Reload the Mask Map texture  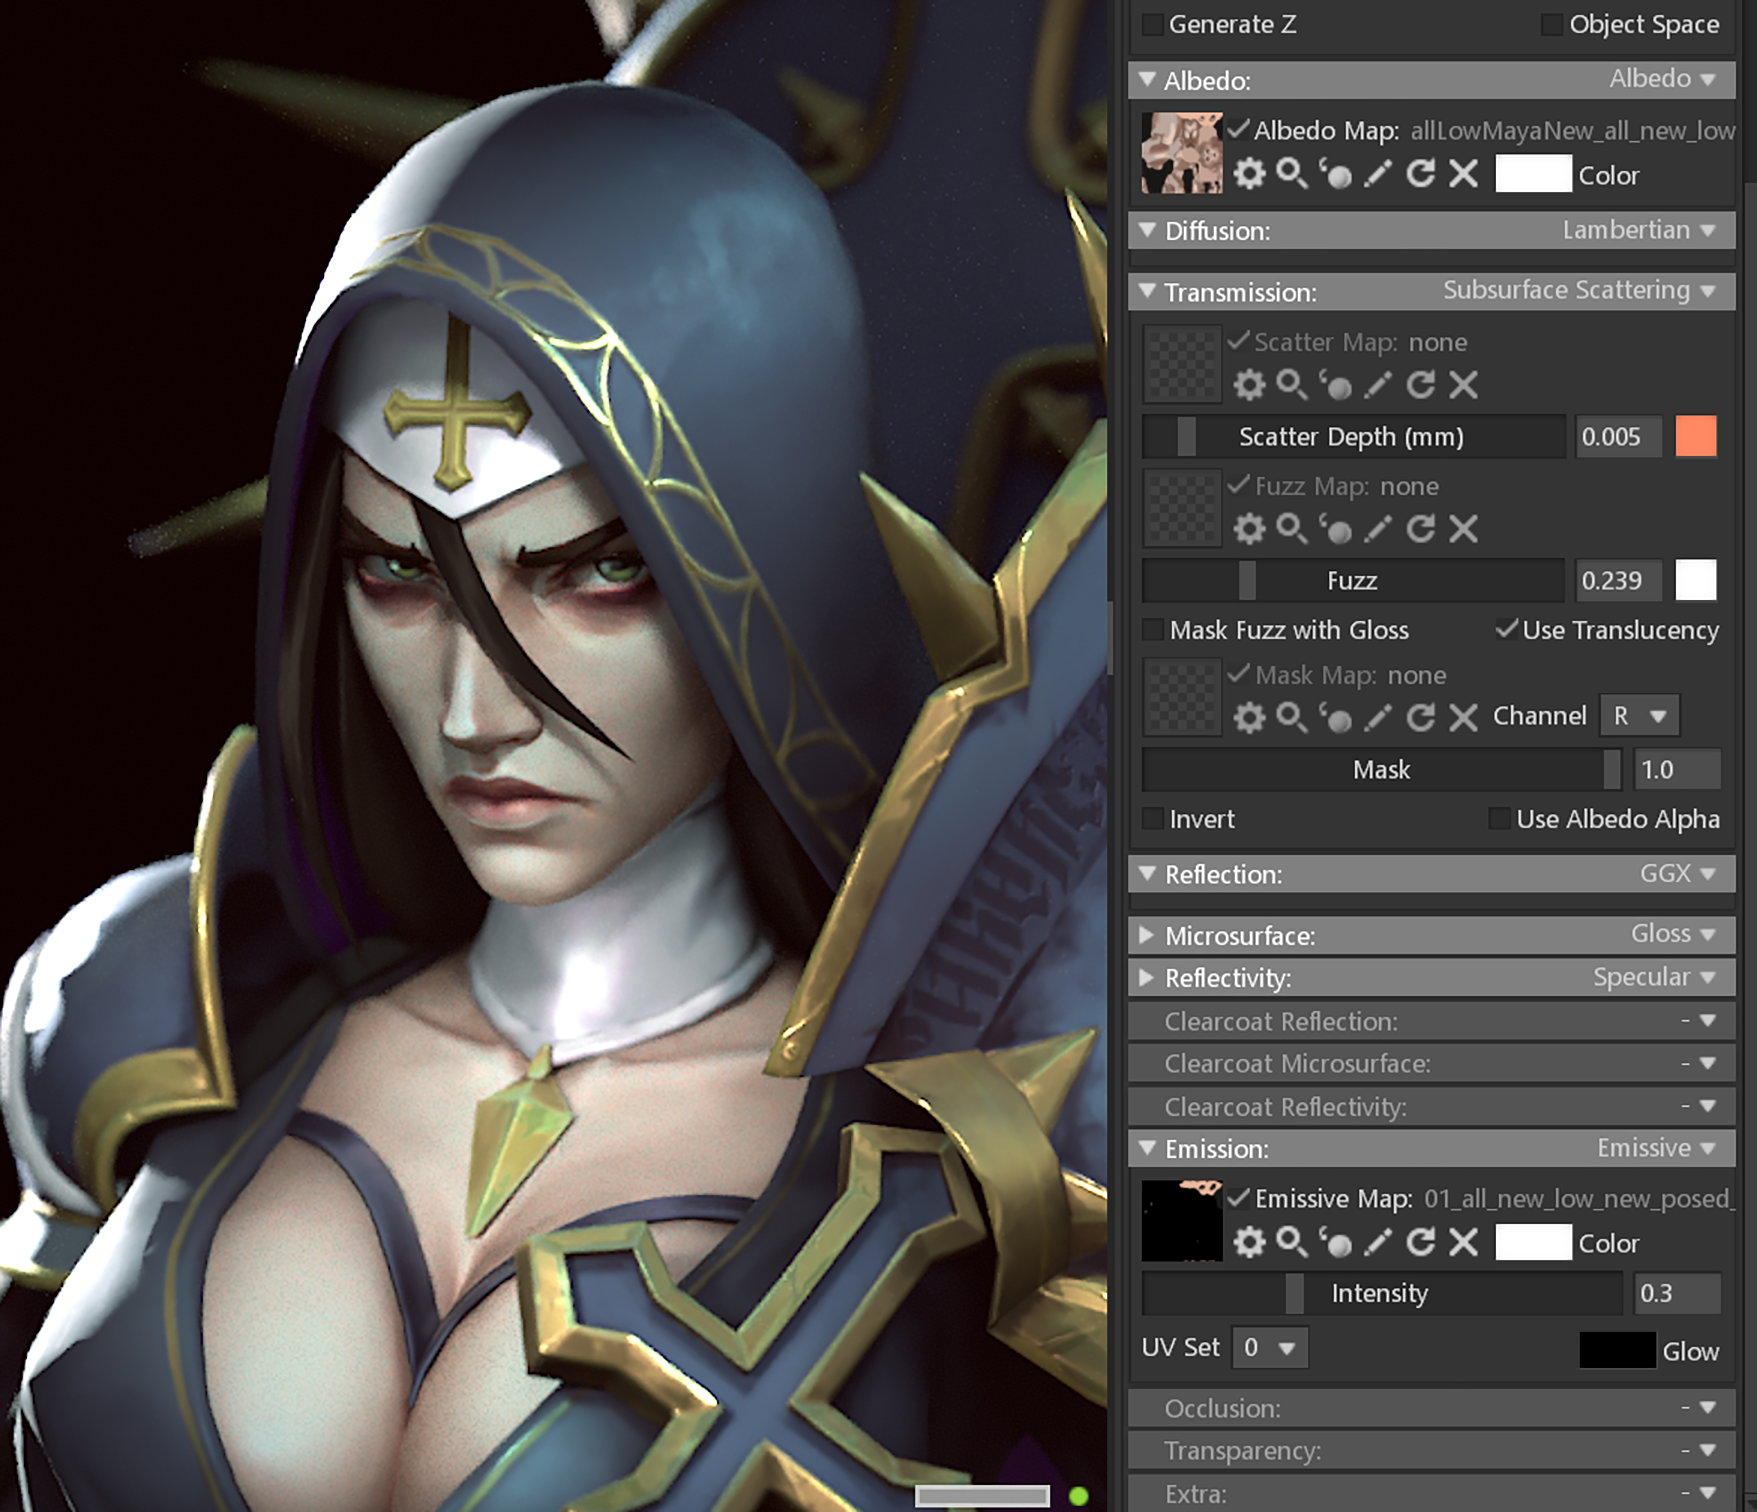[1420, 717]
